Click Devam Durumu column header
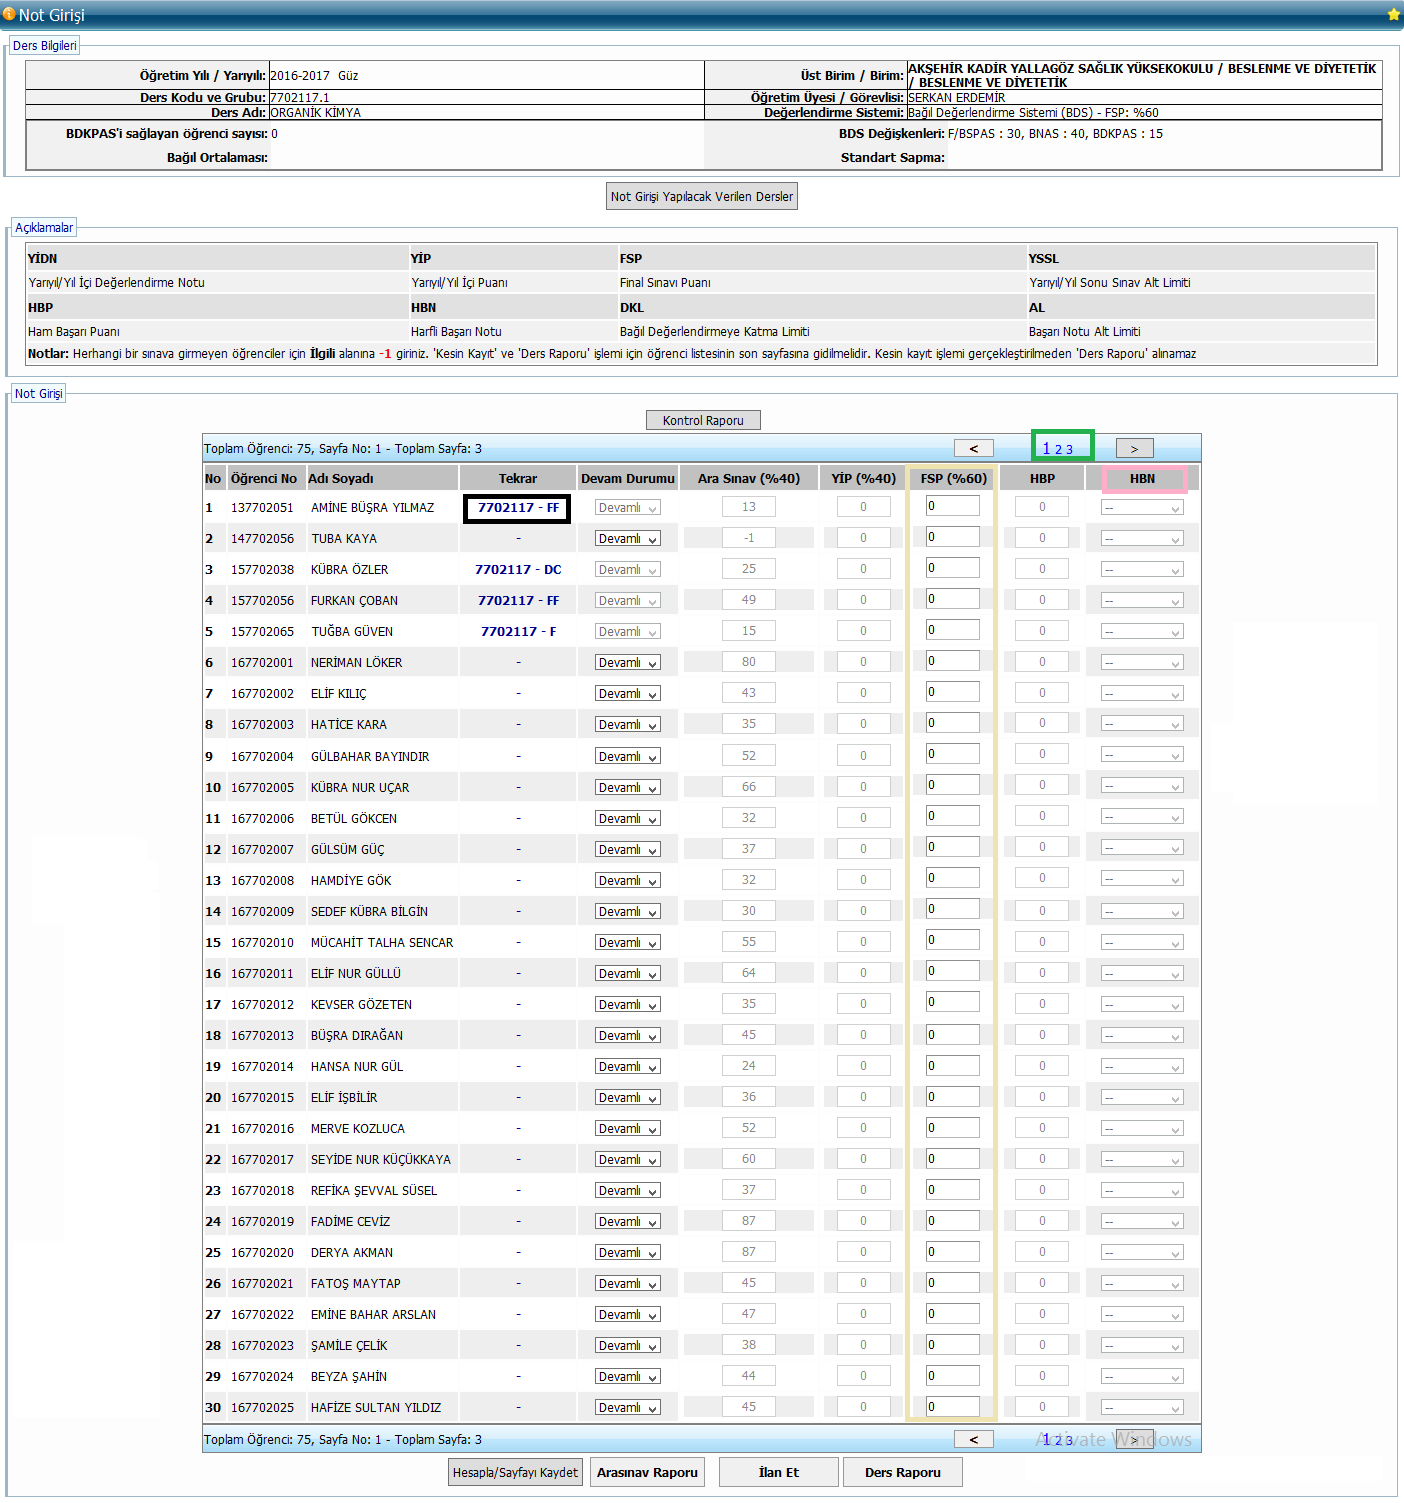 [628, 479]
